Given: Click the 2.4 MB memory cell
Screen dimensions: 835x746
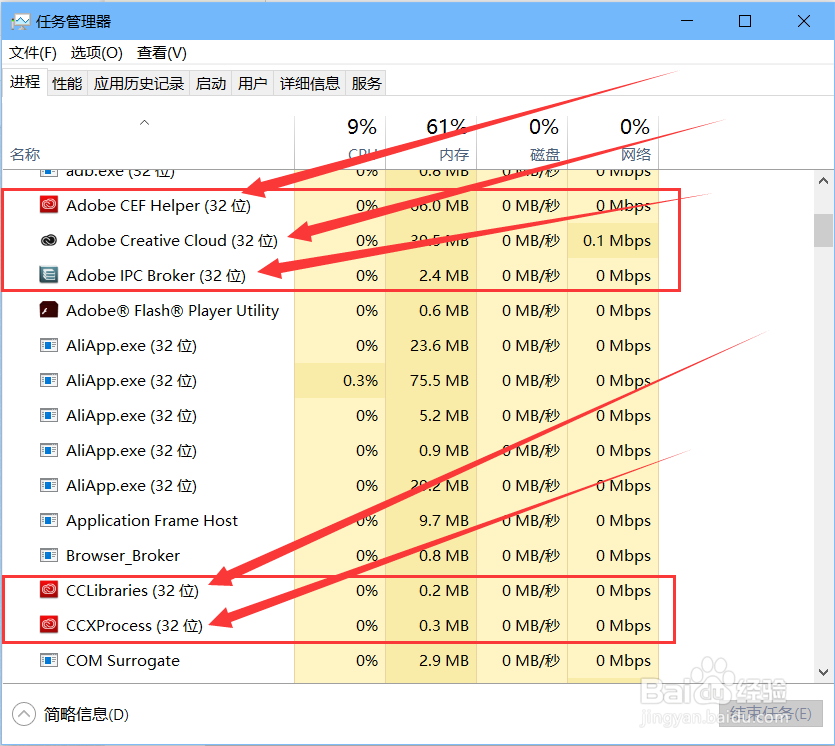Looking at the screenshot, I should [431, 275].
